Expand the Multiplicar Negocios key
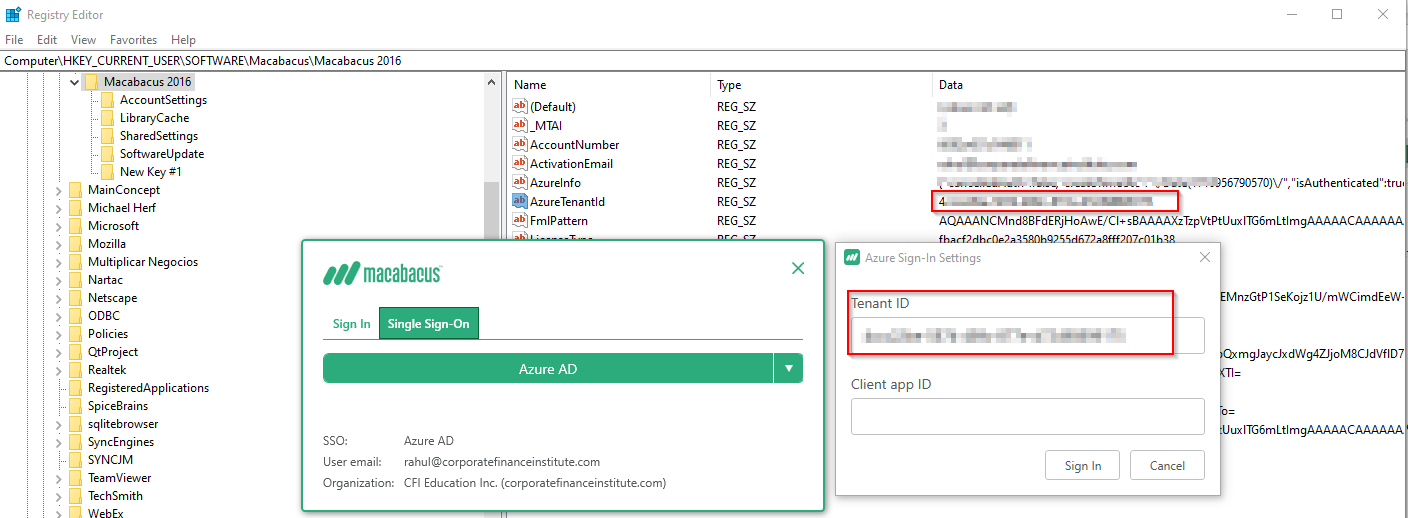Viewport: 1408px width, 518px height. 59,262
